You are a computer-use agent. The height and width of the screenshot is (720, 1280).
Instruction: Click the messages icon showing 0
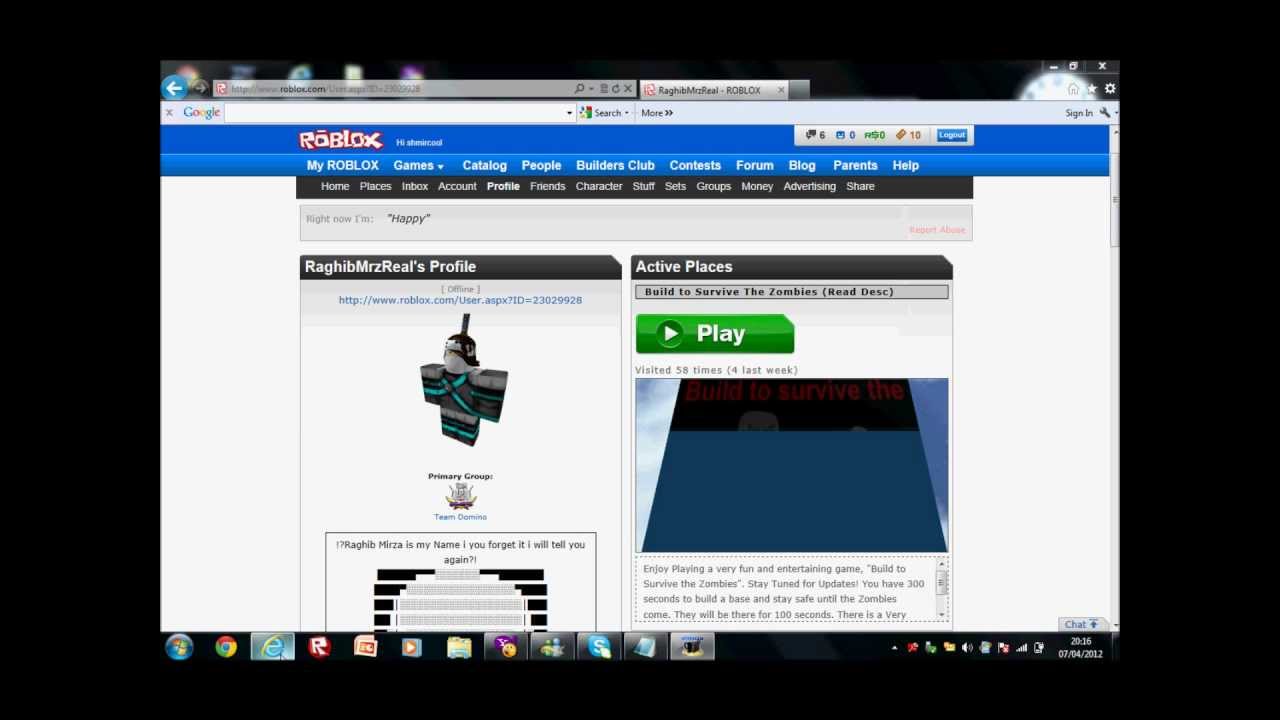coord(845,135)
